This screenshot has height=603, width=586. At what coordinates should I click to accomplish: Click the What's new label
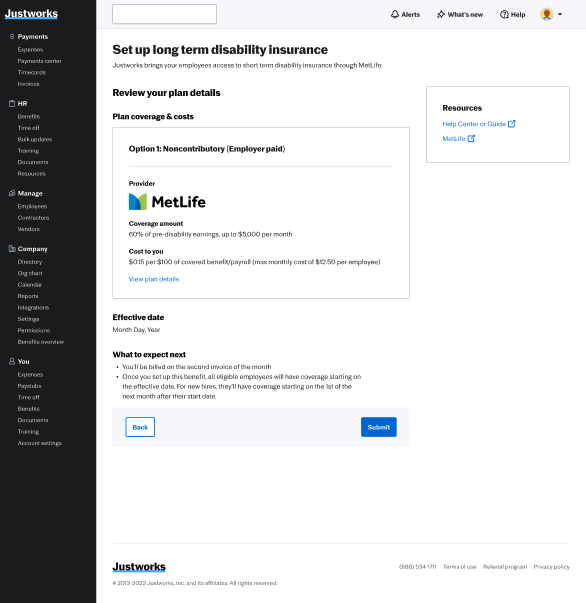click(465, 15)
